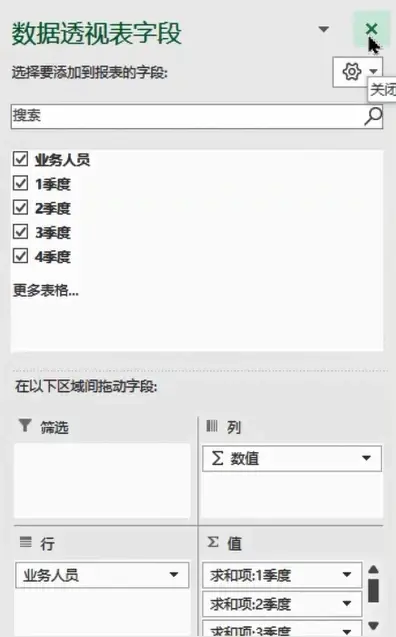The image size is (396, 637).
Task: Click the columns area icon
Action: 212,426
